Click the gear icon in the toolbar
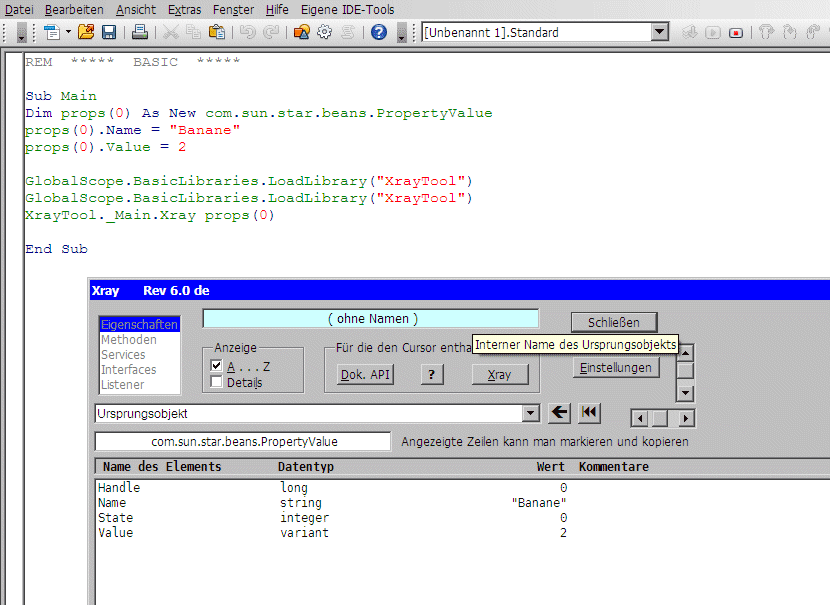This screenshot has width=830, height=605. 324,32
